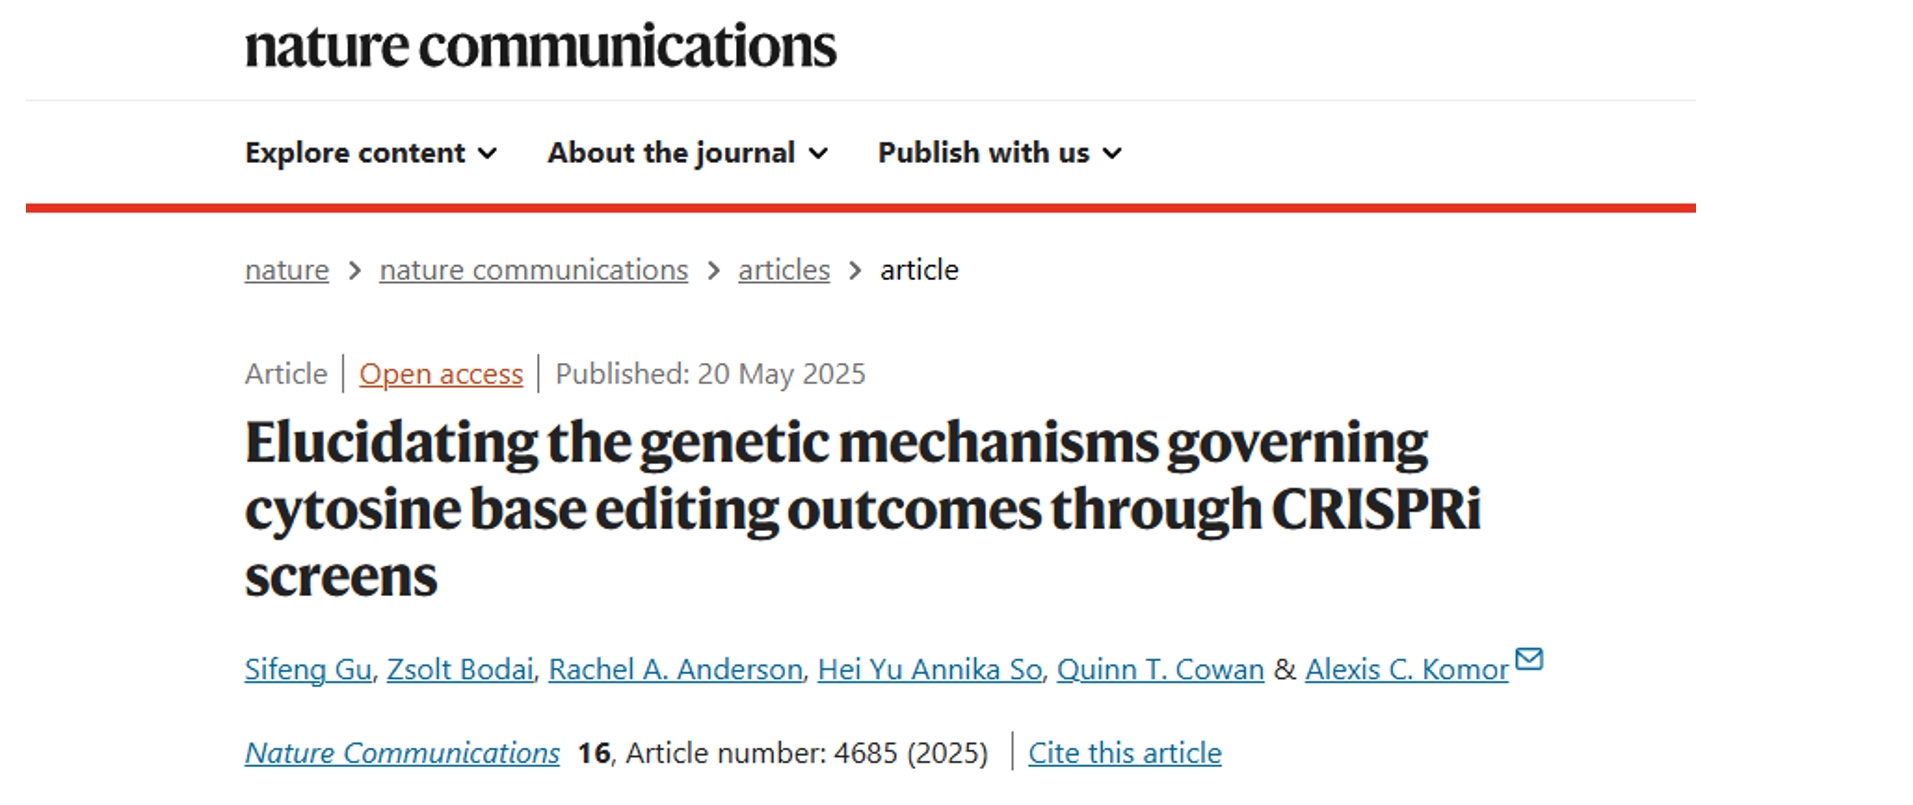This screenshot has height=805, width=1913.
Task: Expand the Explore content chevron
Action: [x=488, y=154]
